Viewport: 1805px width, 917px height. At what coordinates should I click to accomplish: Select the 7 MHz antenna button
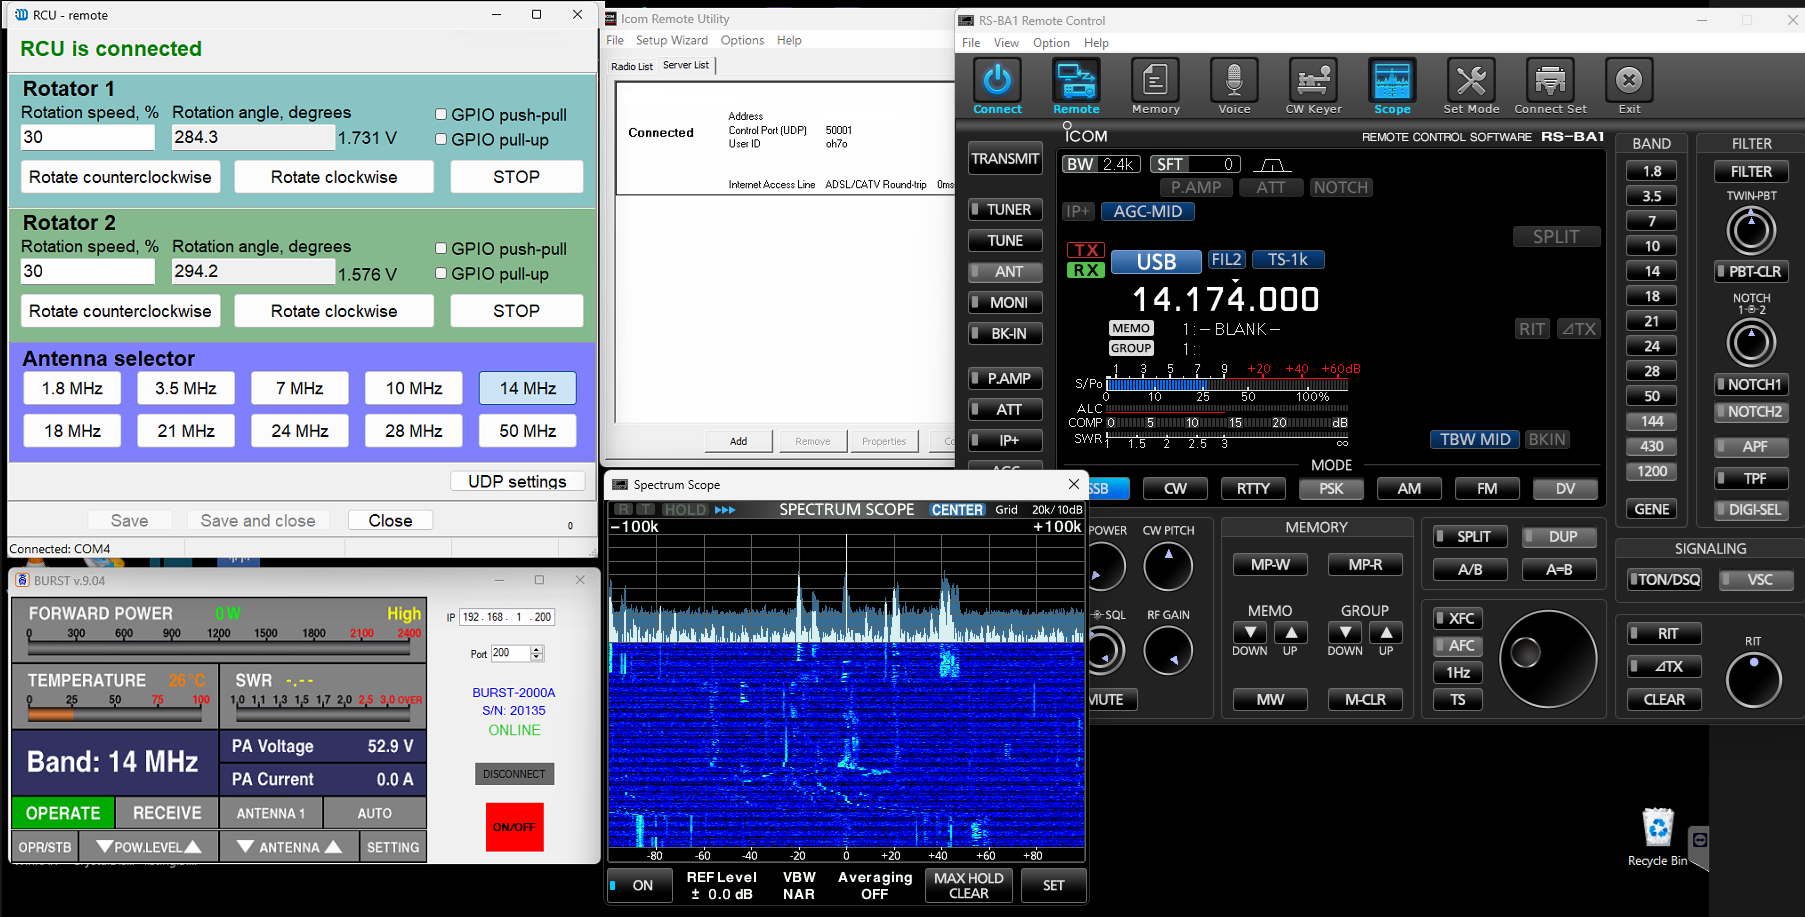[x=300, y=388]
